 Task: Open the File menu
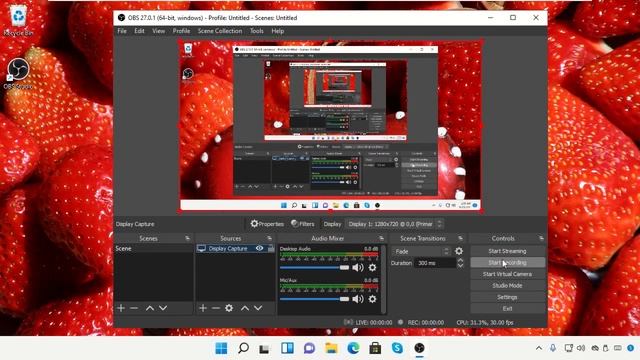tap(122, 31)
